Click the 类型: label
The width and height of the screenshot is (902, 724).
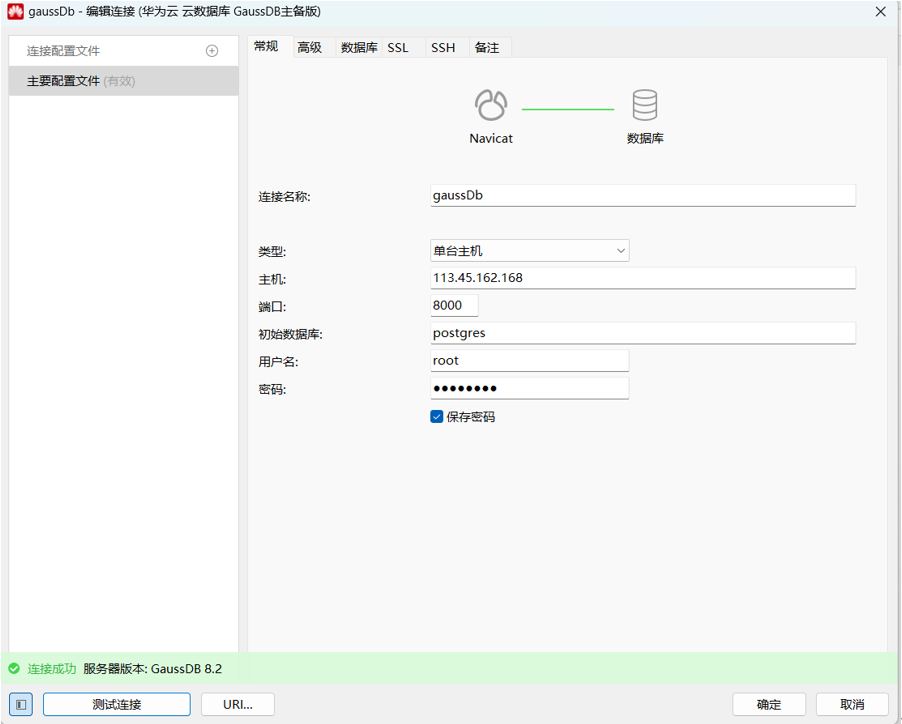272,251
